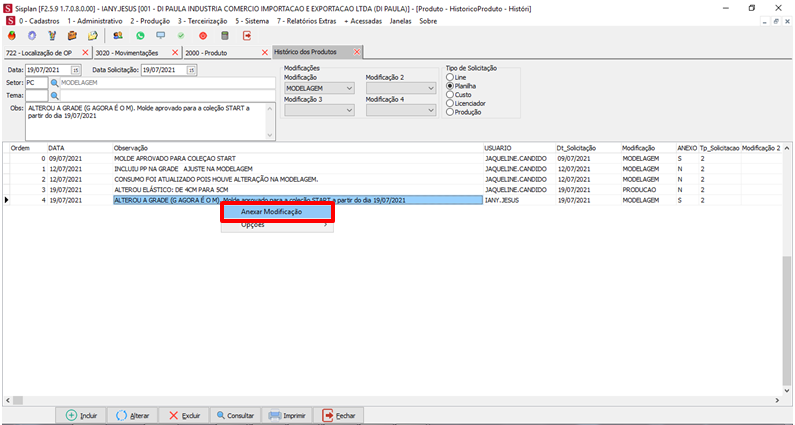Expand the Modificação dropdown showing MODELAGEM
Screen dimensions: 795x425
[x=349, y=88]
